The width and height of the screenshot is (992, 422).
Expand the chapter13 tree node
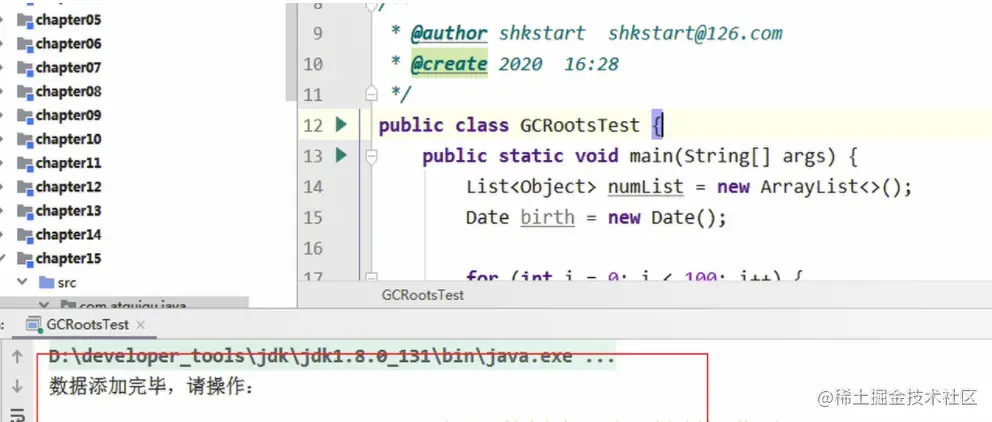[x=3, y=211]
